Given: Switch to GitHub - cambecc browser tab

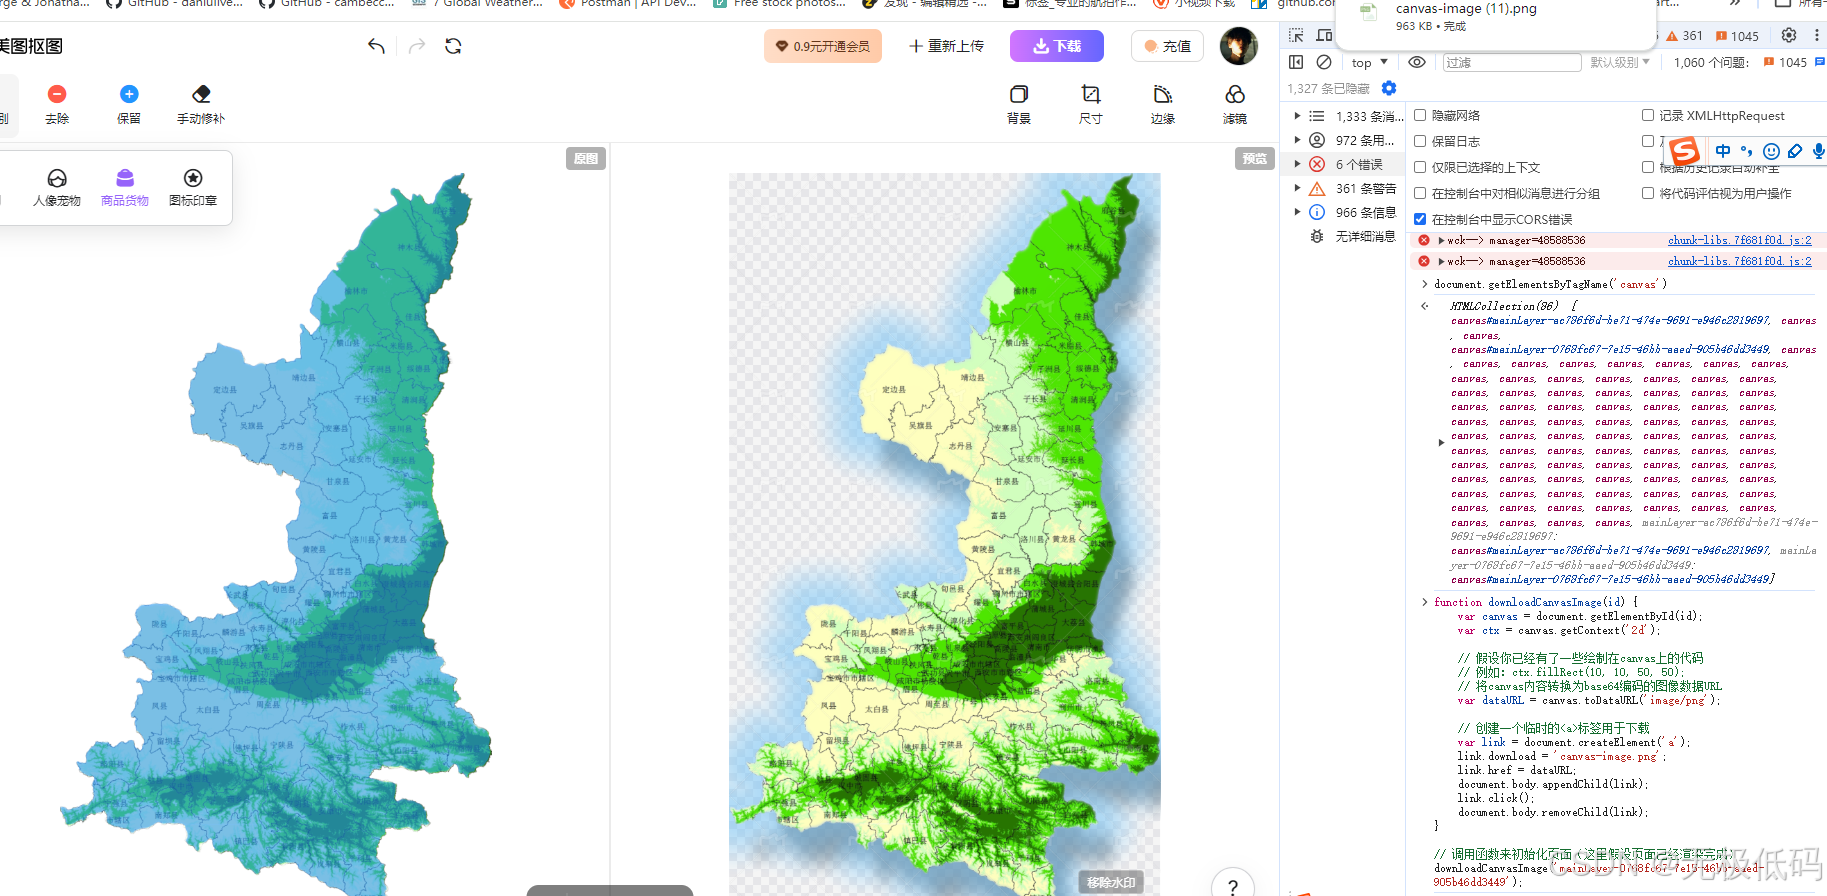Looking at the screenshot, I should coord(327,5).
